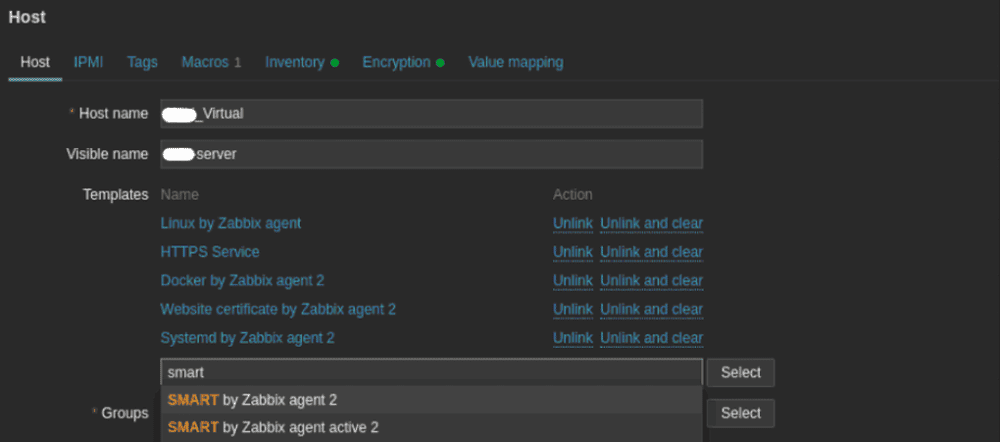
Task: Switch to the IPMI tab
Action: coord(88,62)
